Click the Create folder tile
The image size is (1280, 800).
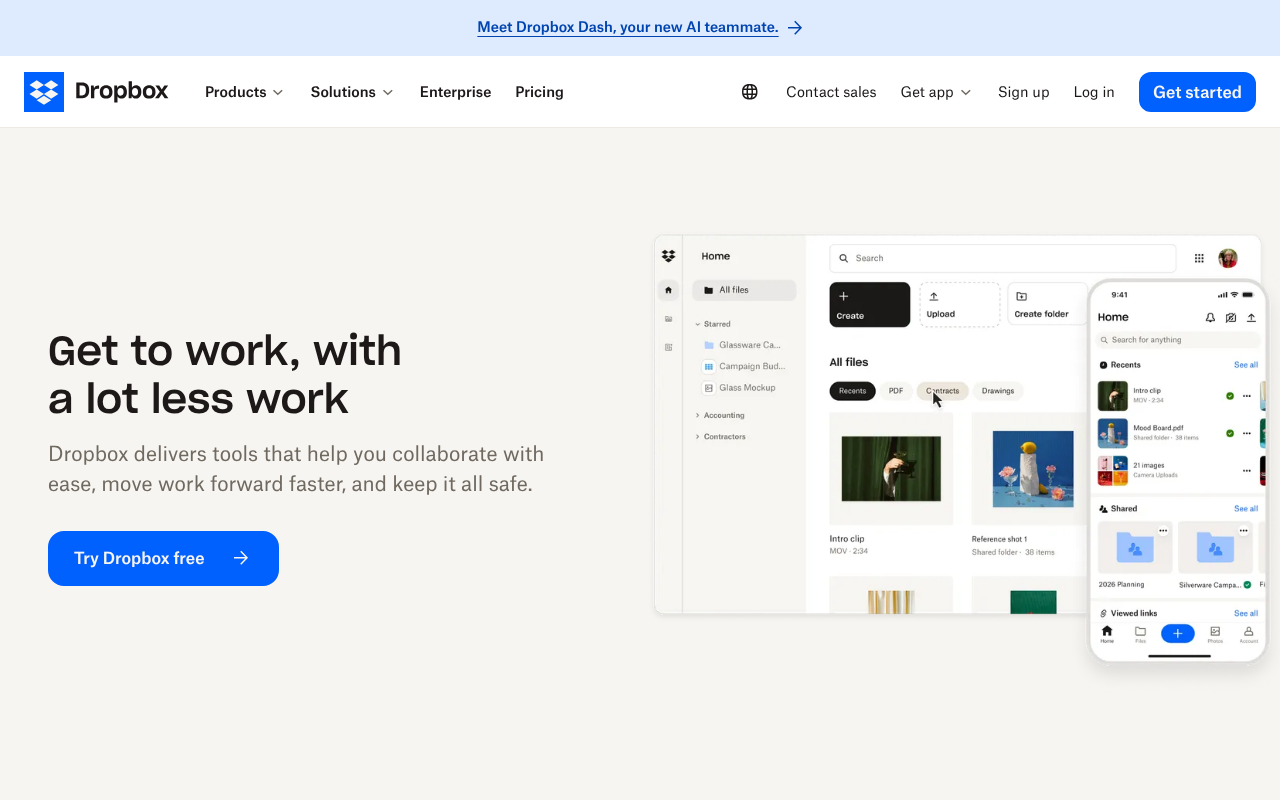coord(1047,304)
